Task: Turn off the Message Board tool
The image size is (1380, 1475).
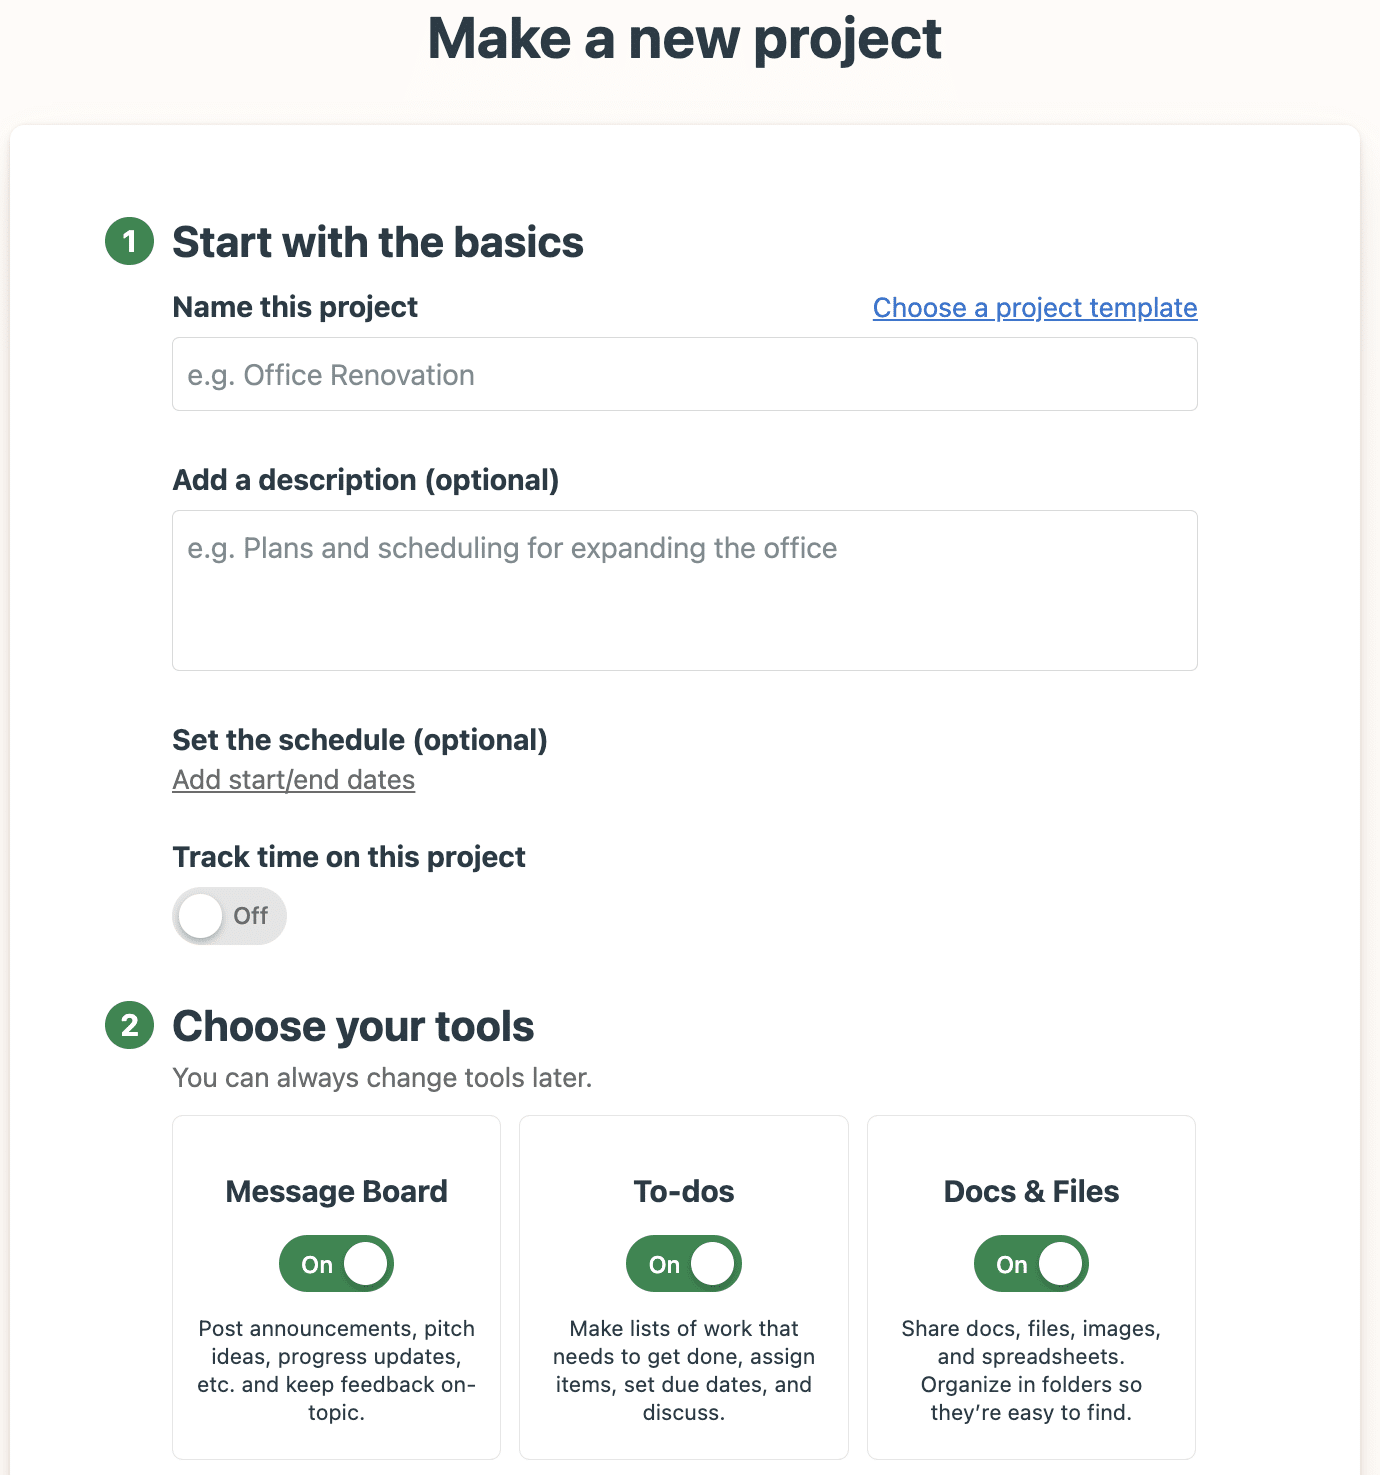Action: coord(336,1263)
